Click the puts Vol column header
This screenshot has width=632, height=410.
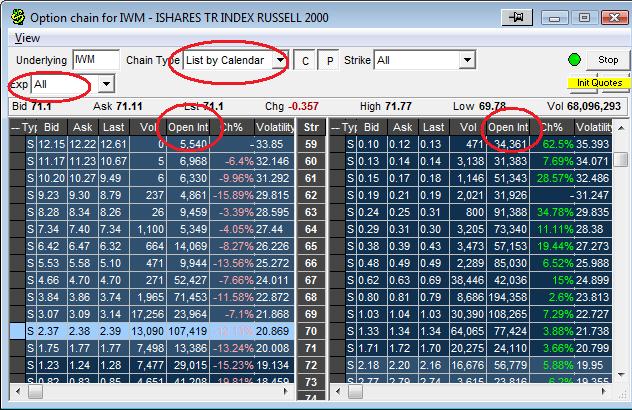468,127
